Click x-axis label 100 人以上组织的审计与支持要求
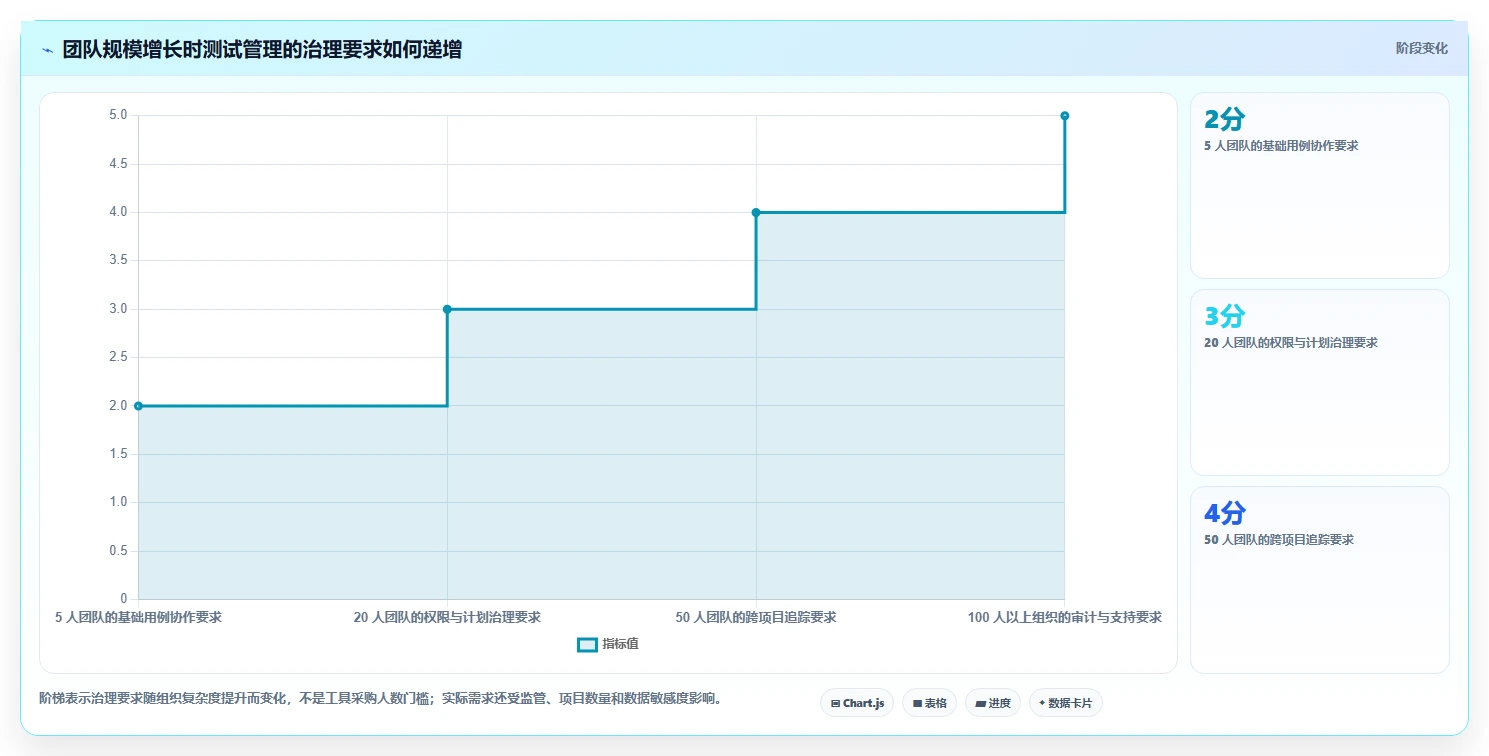Screen dimensions: 1489x756 click(1065, 617)
